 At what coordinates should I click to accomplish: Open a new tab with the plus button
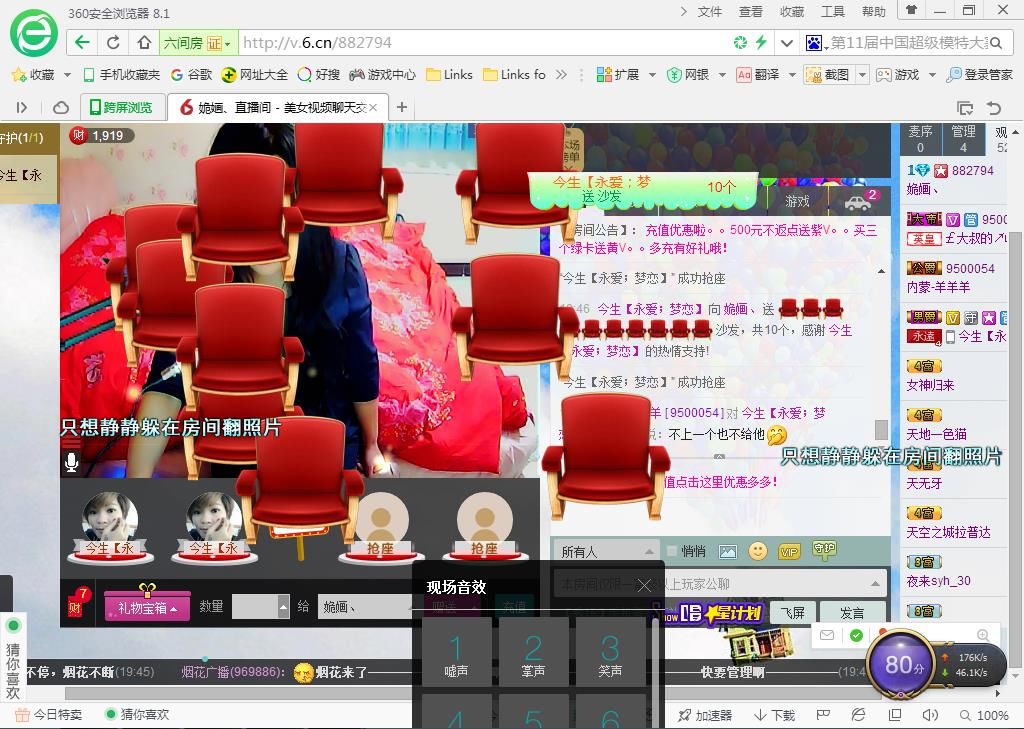(402, 107)
